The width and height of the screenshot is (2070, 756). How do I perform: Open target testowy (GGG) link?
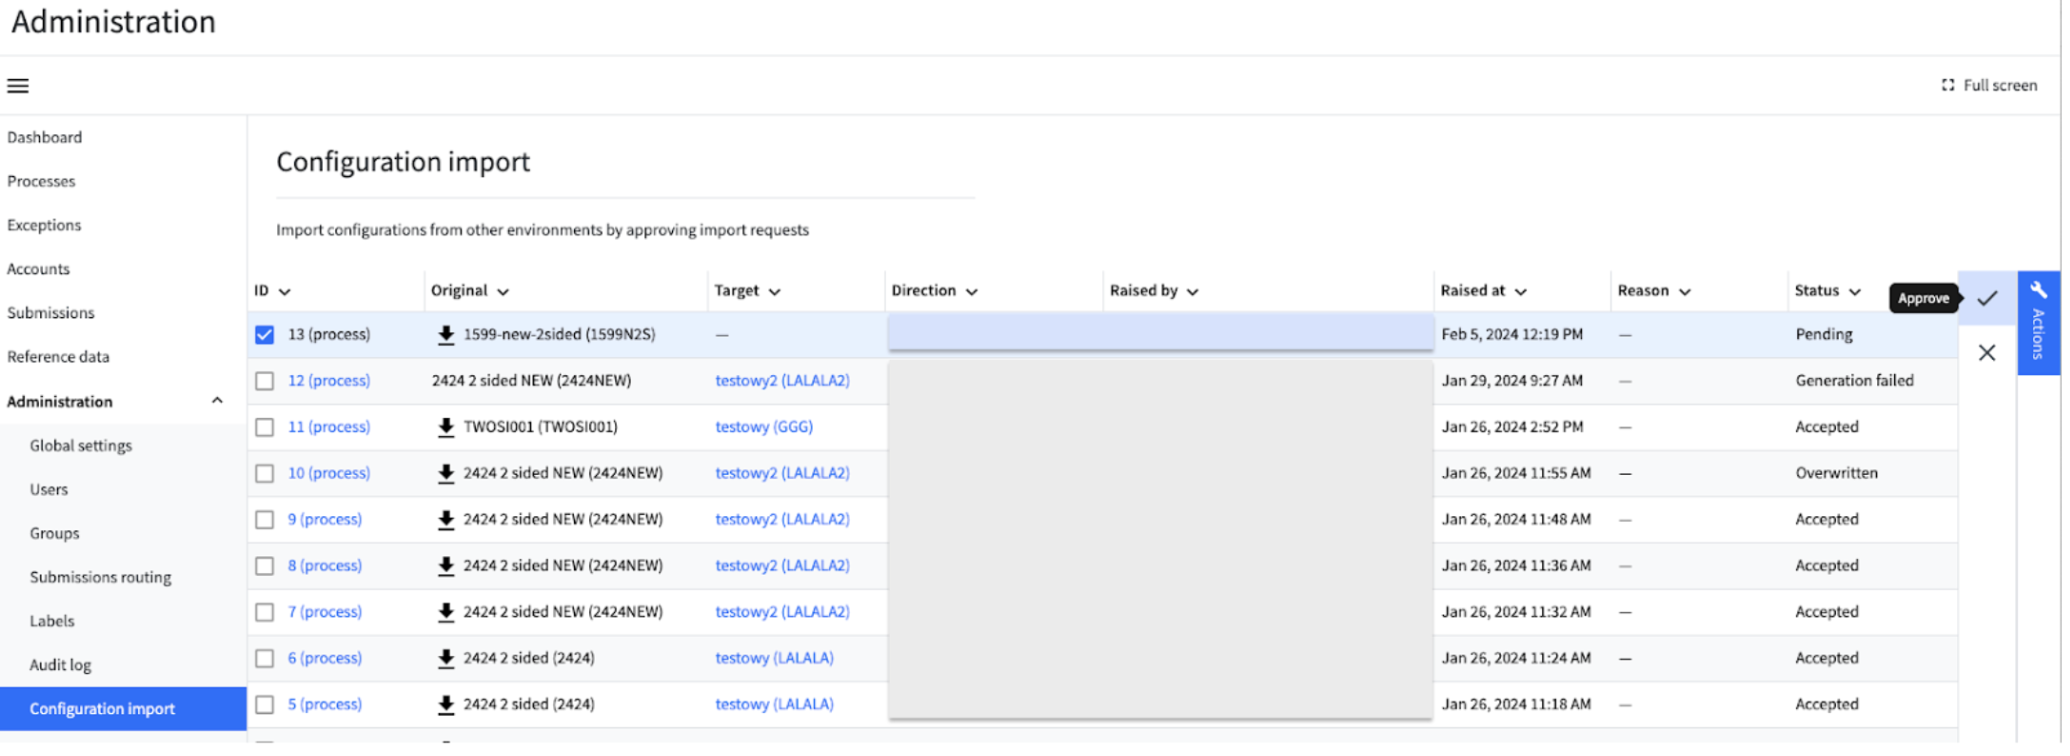764,427
